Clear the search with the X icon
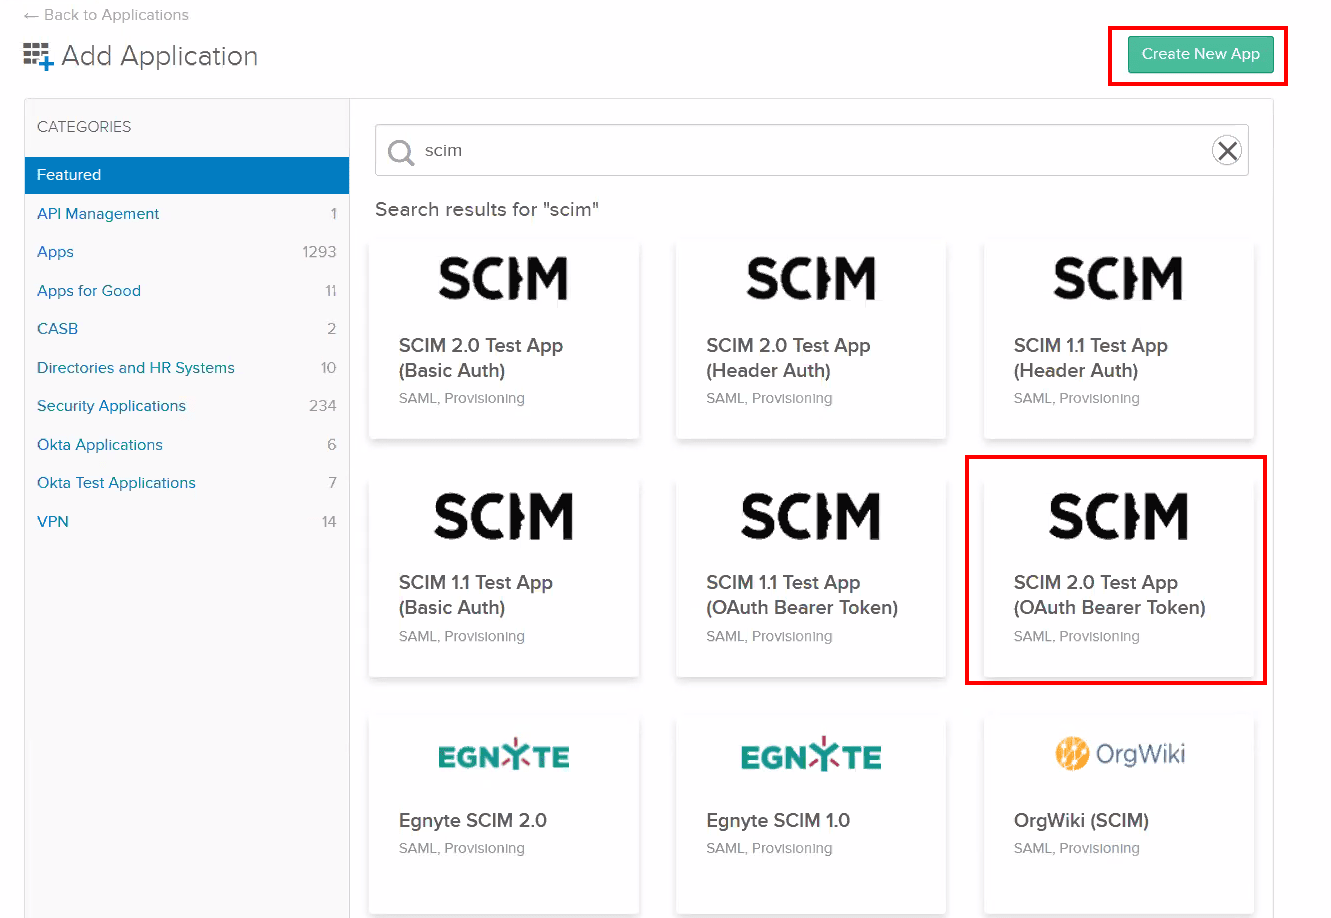Screen dimensions: 1331x918 point(1227,150)
